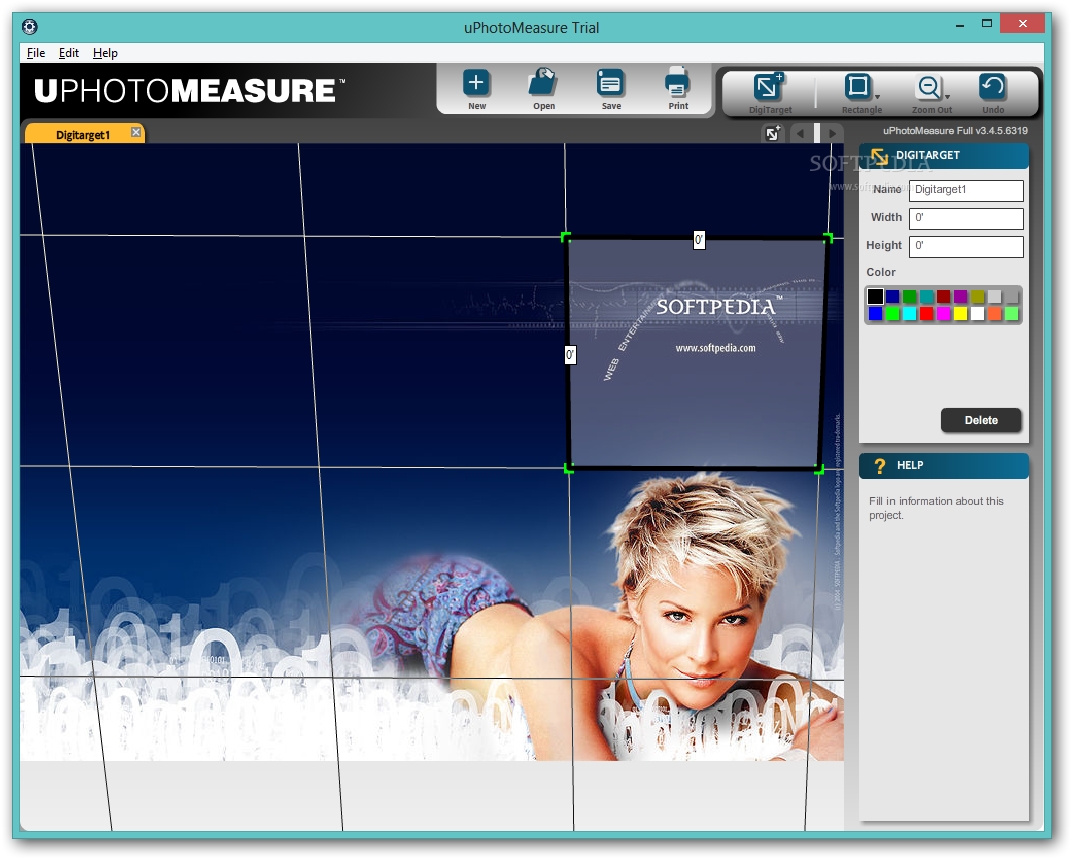Click the uPhotoMeasure app icon in the title bar

pos(29,27)
